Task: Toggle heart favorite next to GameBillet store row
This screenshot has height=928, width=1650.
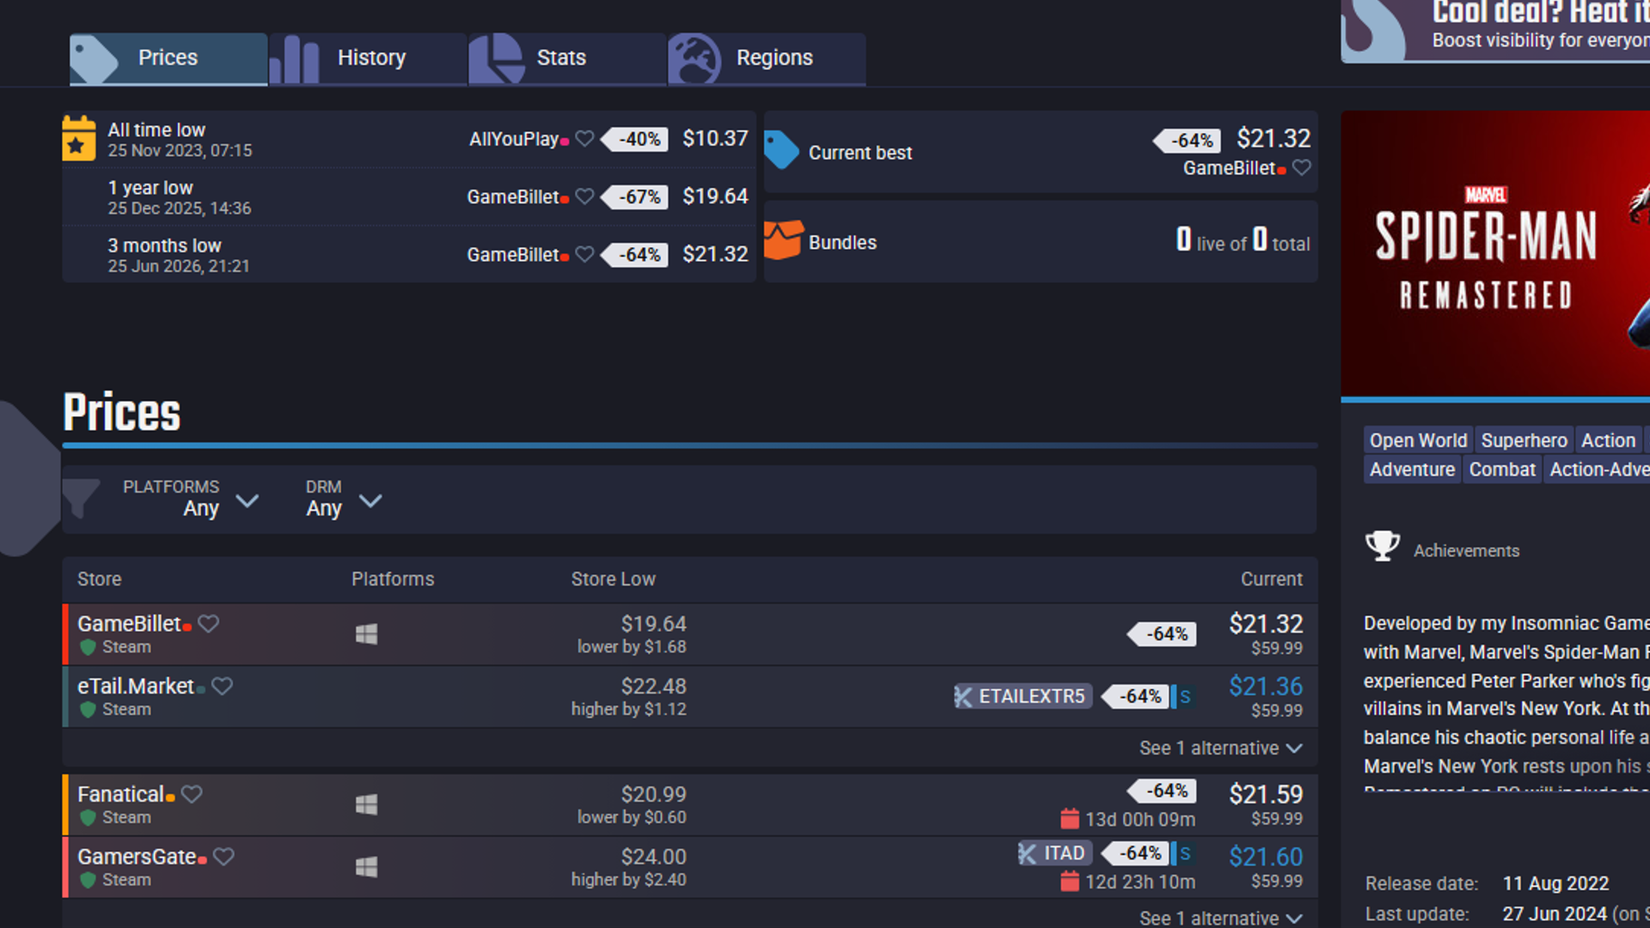Action: pyautogui.click(x=208, y=624)
